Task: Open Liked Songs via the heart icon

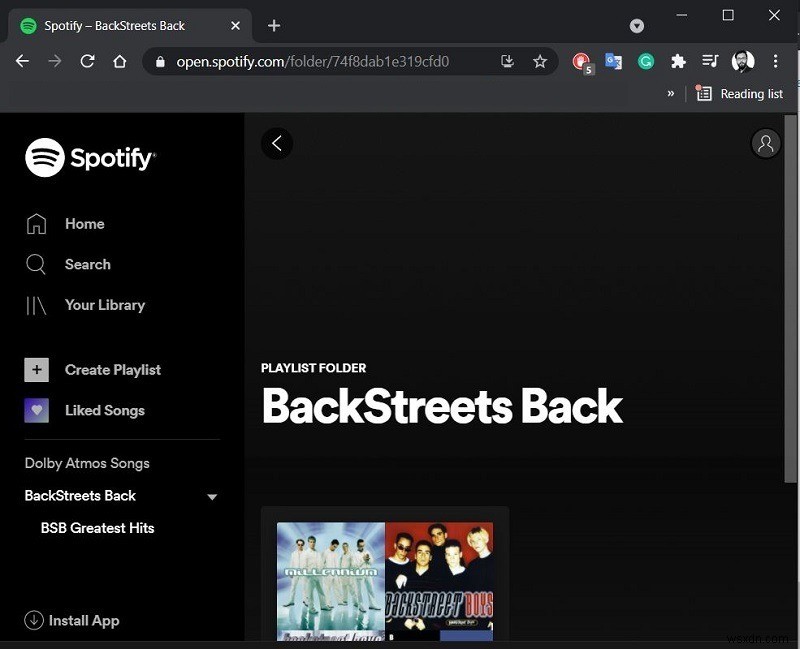Action: pos(36,410)
